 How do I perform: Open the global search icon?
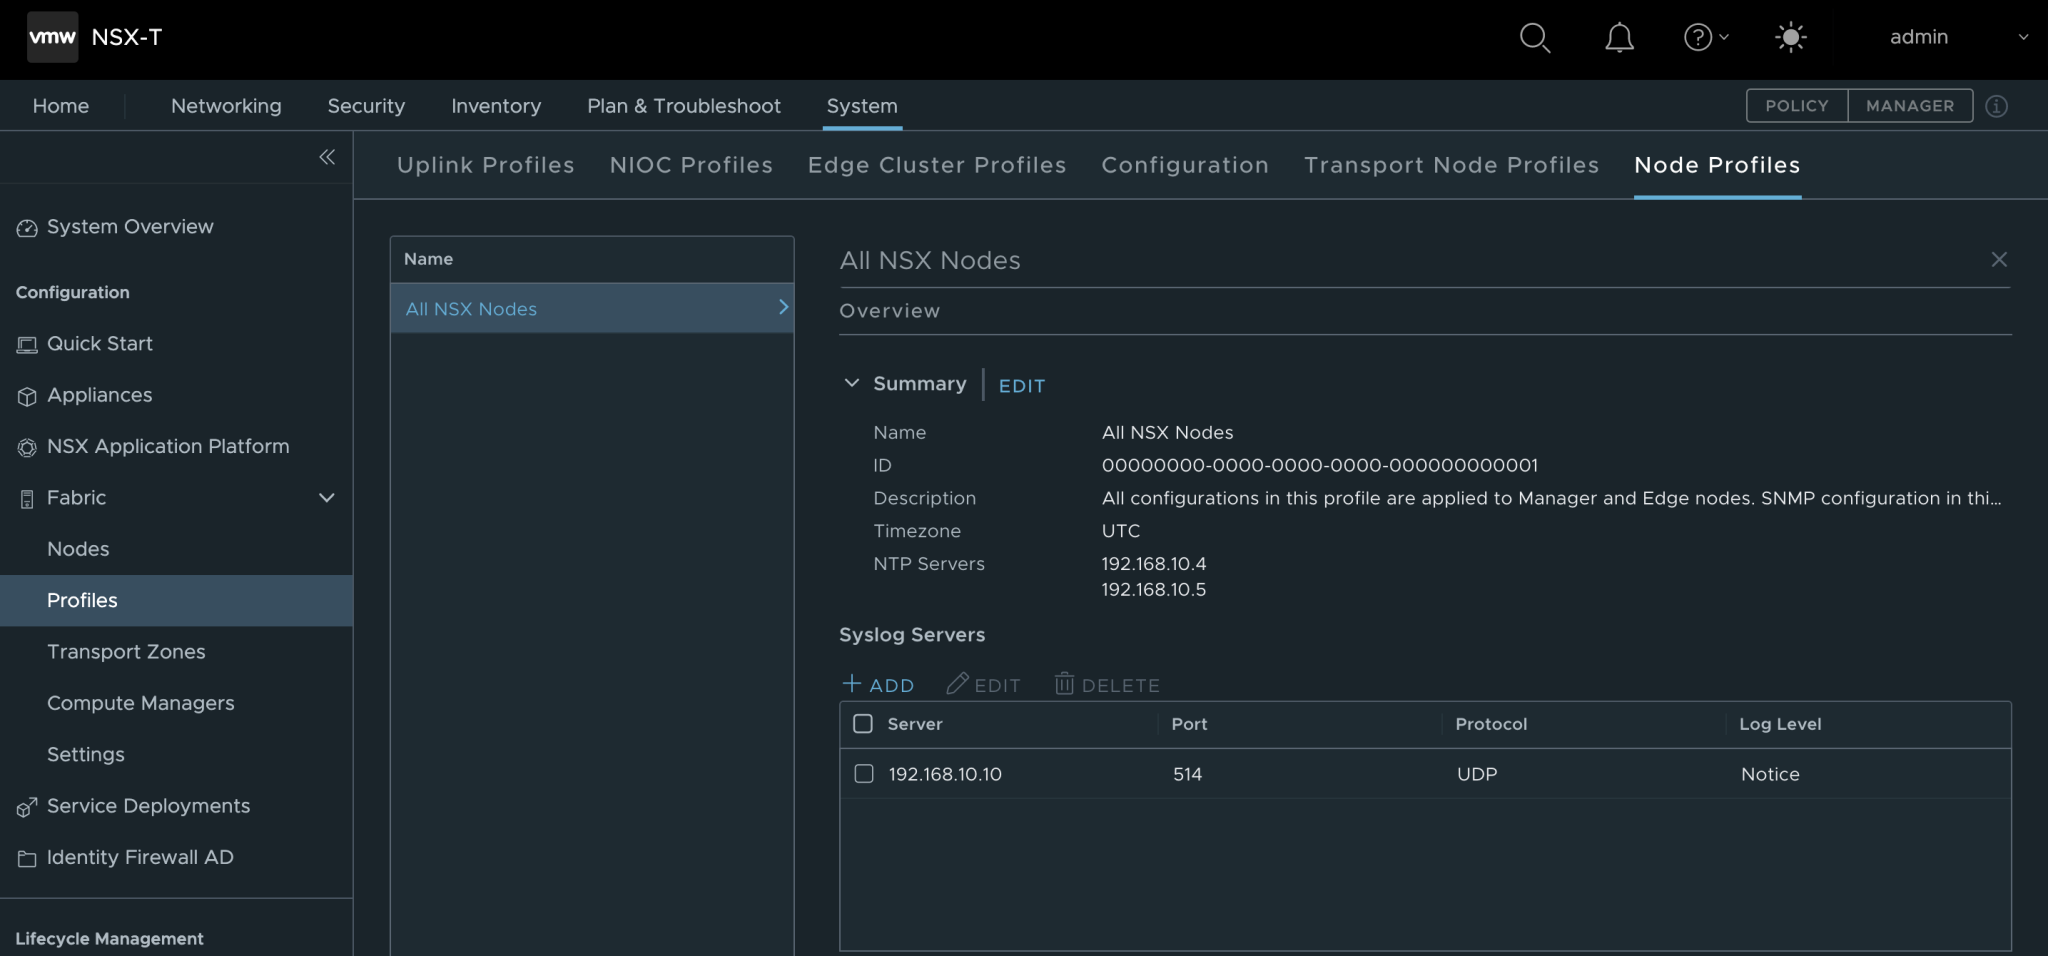pos(1535,37)
